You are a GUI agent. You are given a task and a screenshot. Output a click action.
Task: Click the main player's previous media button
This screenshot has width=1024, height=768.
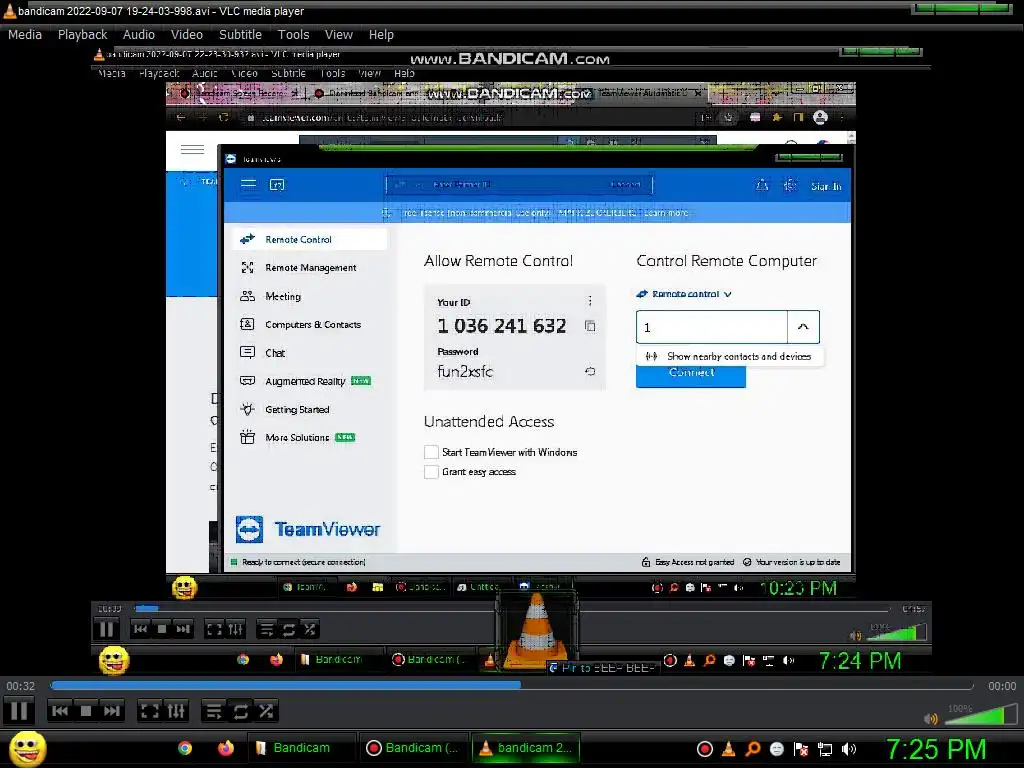click(59, 711)
